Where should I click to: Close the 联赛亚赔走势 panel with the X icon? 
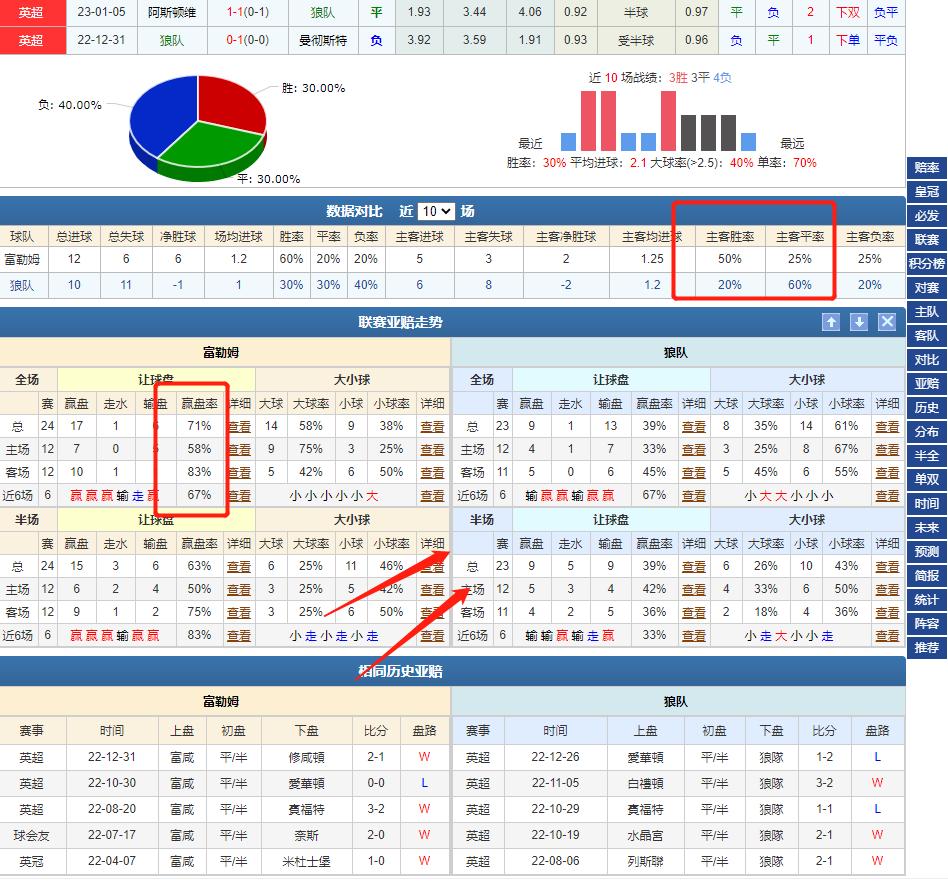[x=887, y=322]
